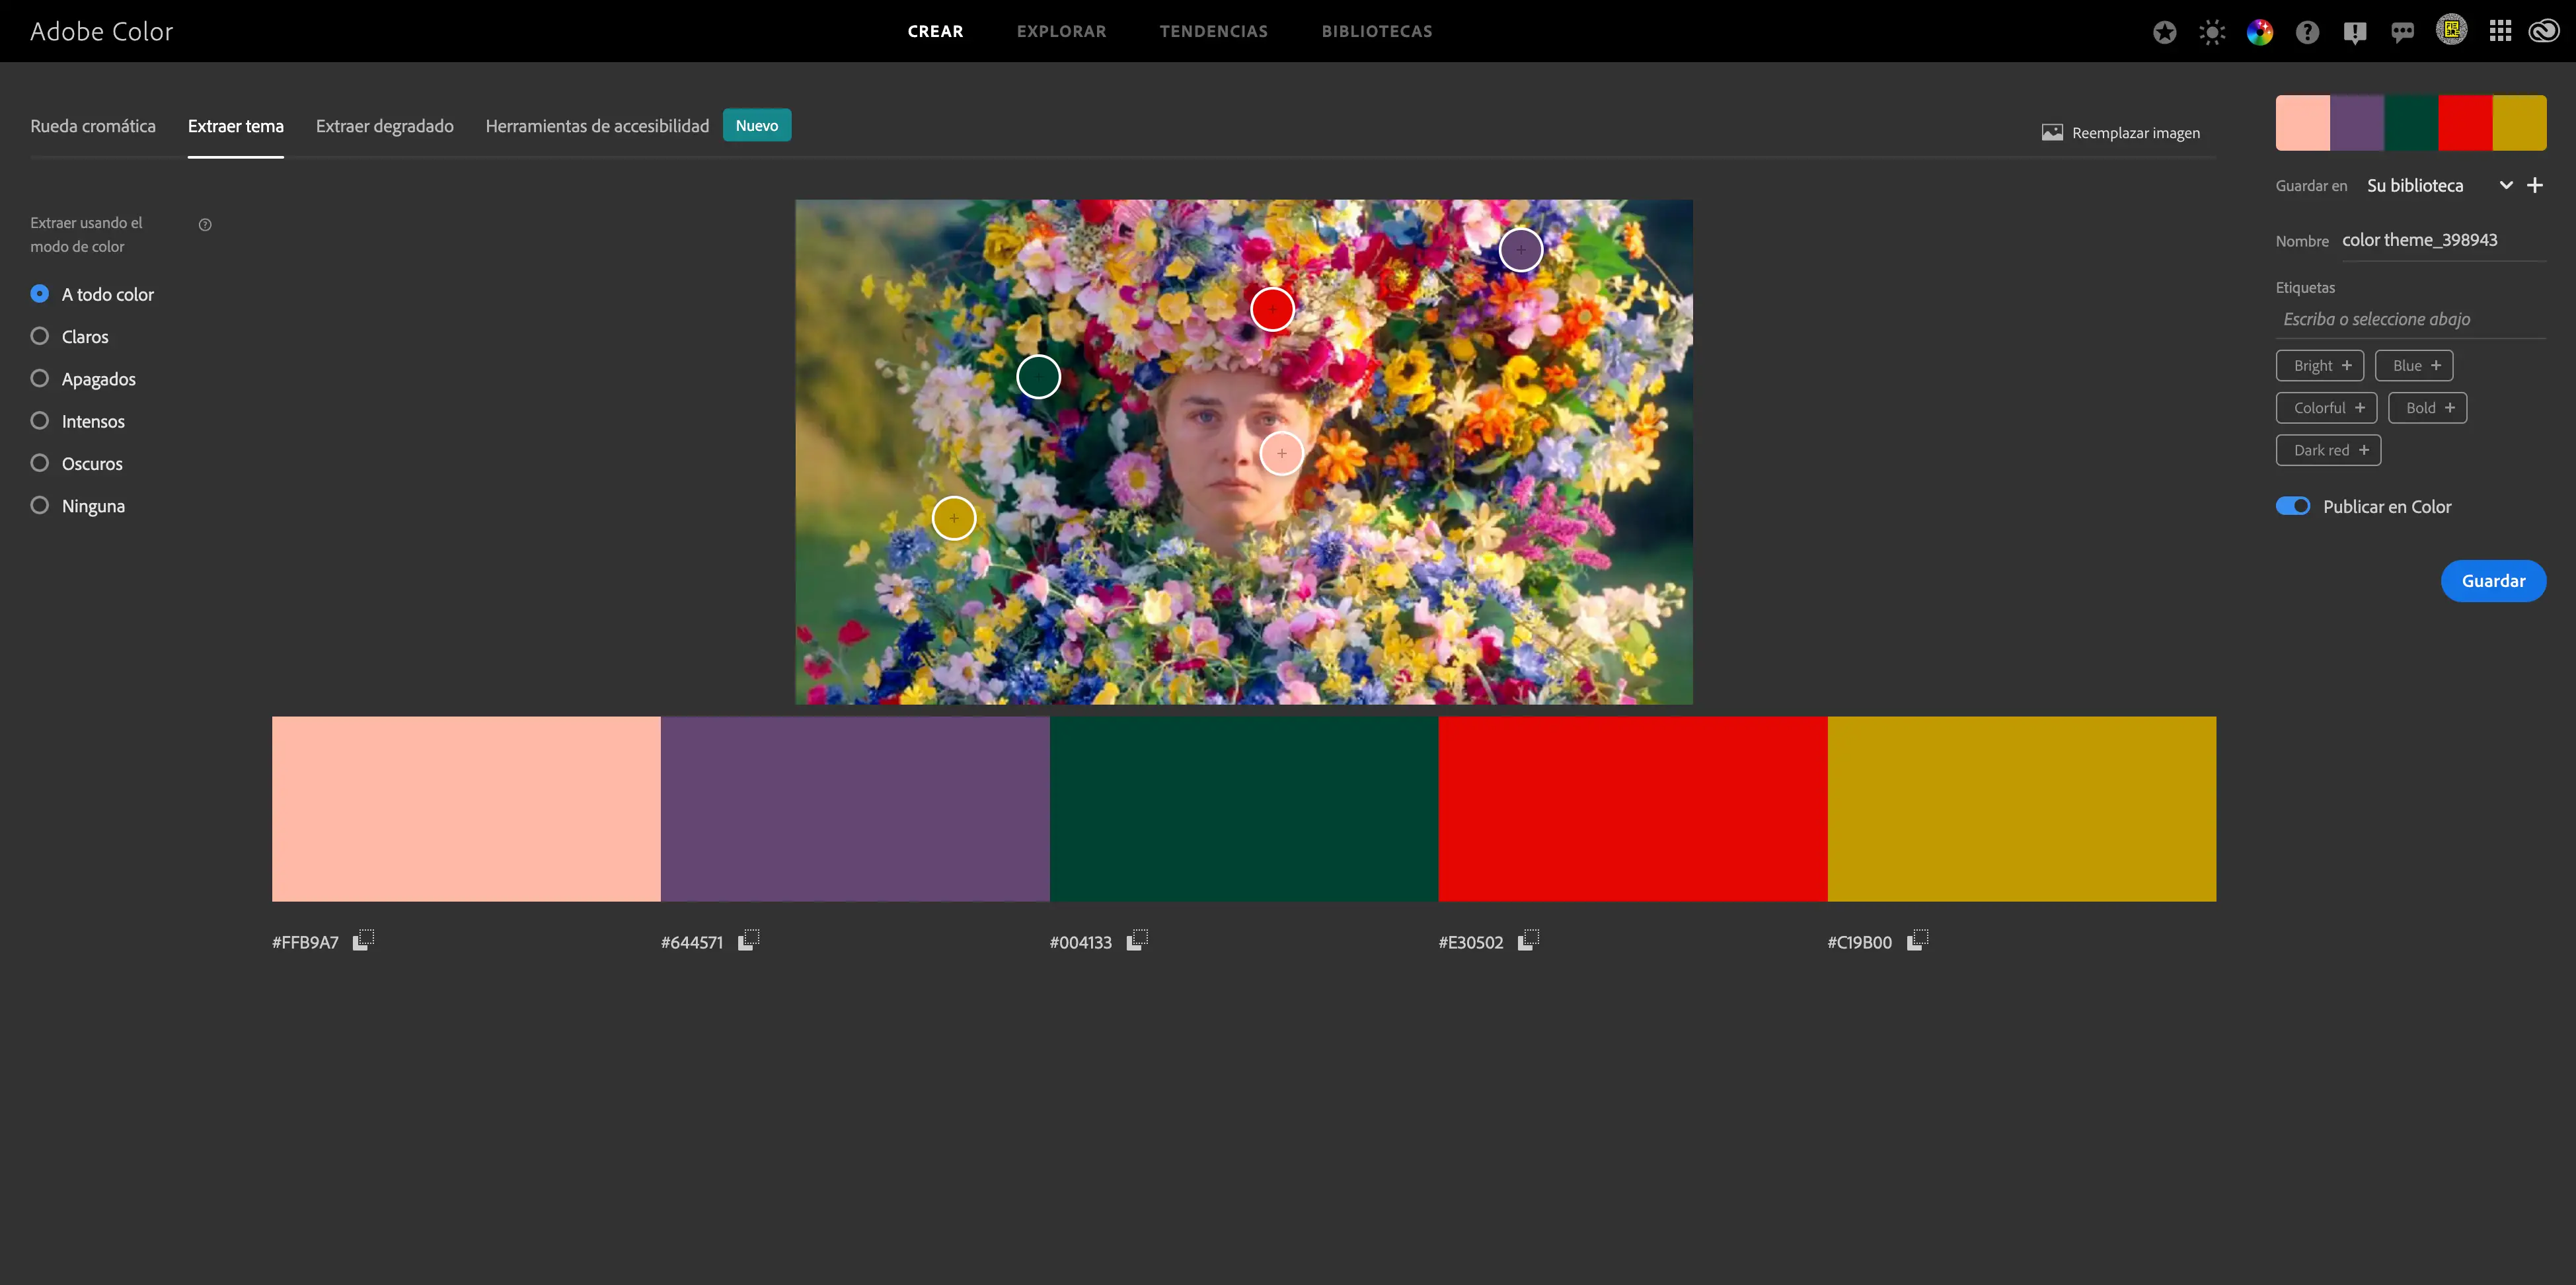Viewport: 2576px width, 1285px height.
Task: Click the star icon in header
Action: click(x=2164, y=32)
